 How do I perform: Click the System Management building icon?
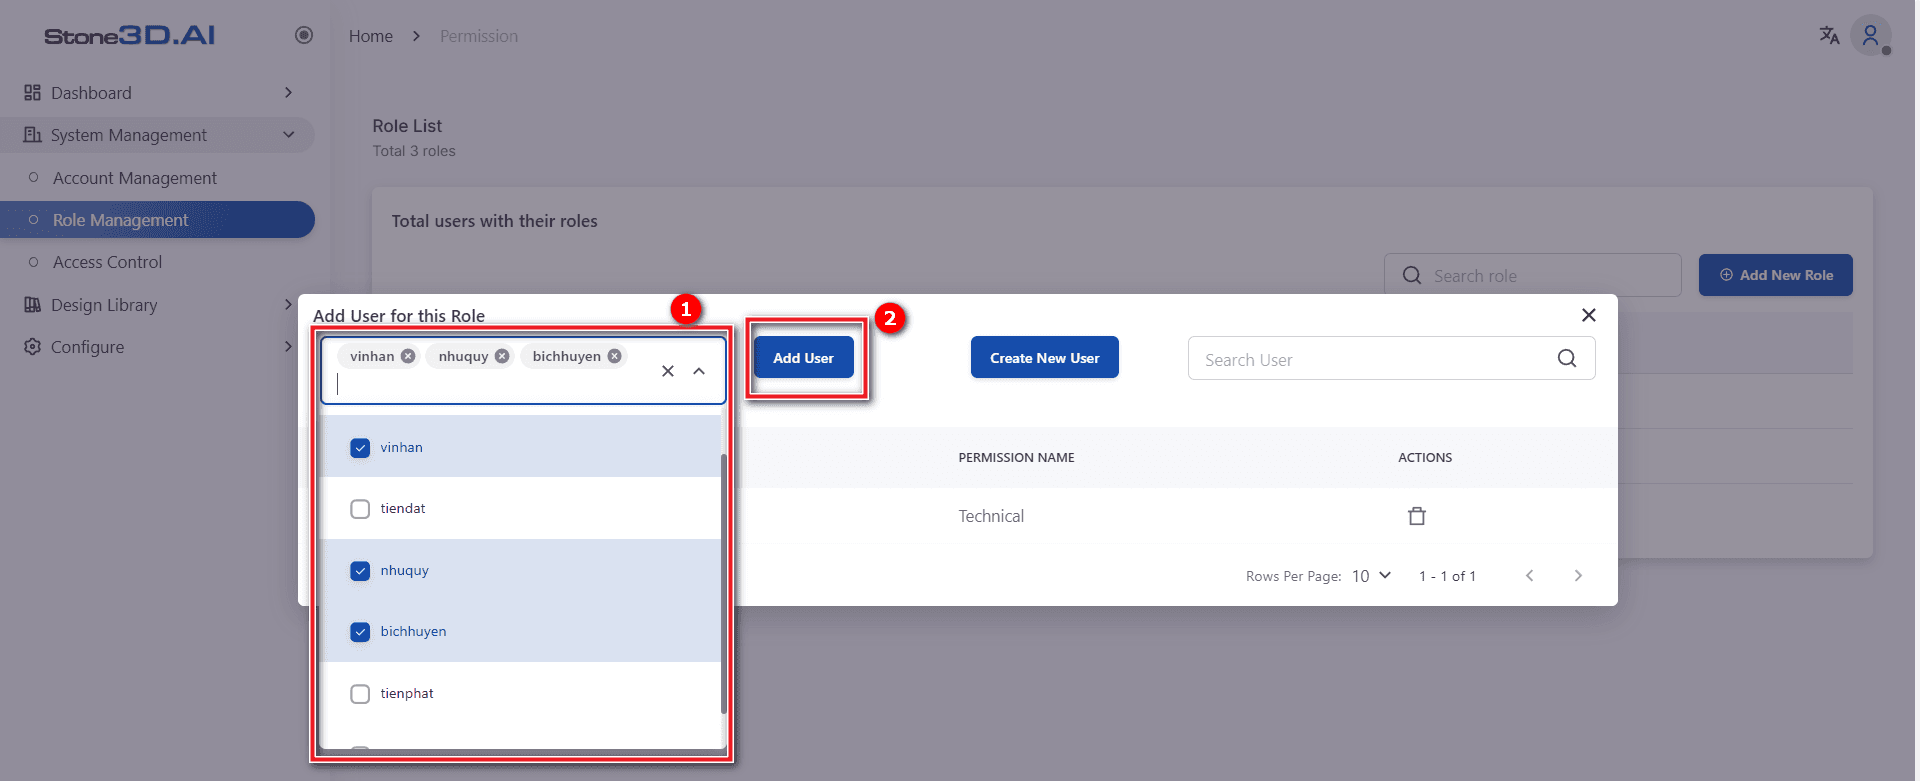pos(32,135)
